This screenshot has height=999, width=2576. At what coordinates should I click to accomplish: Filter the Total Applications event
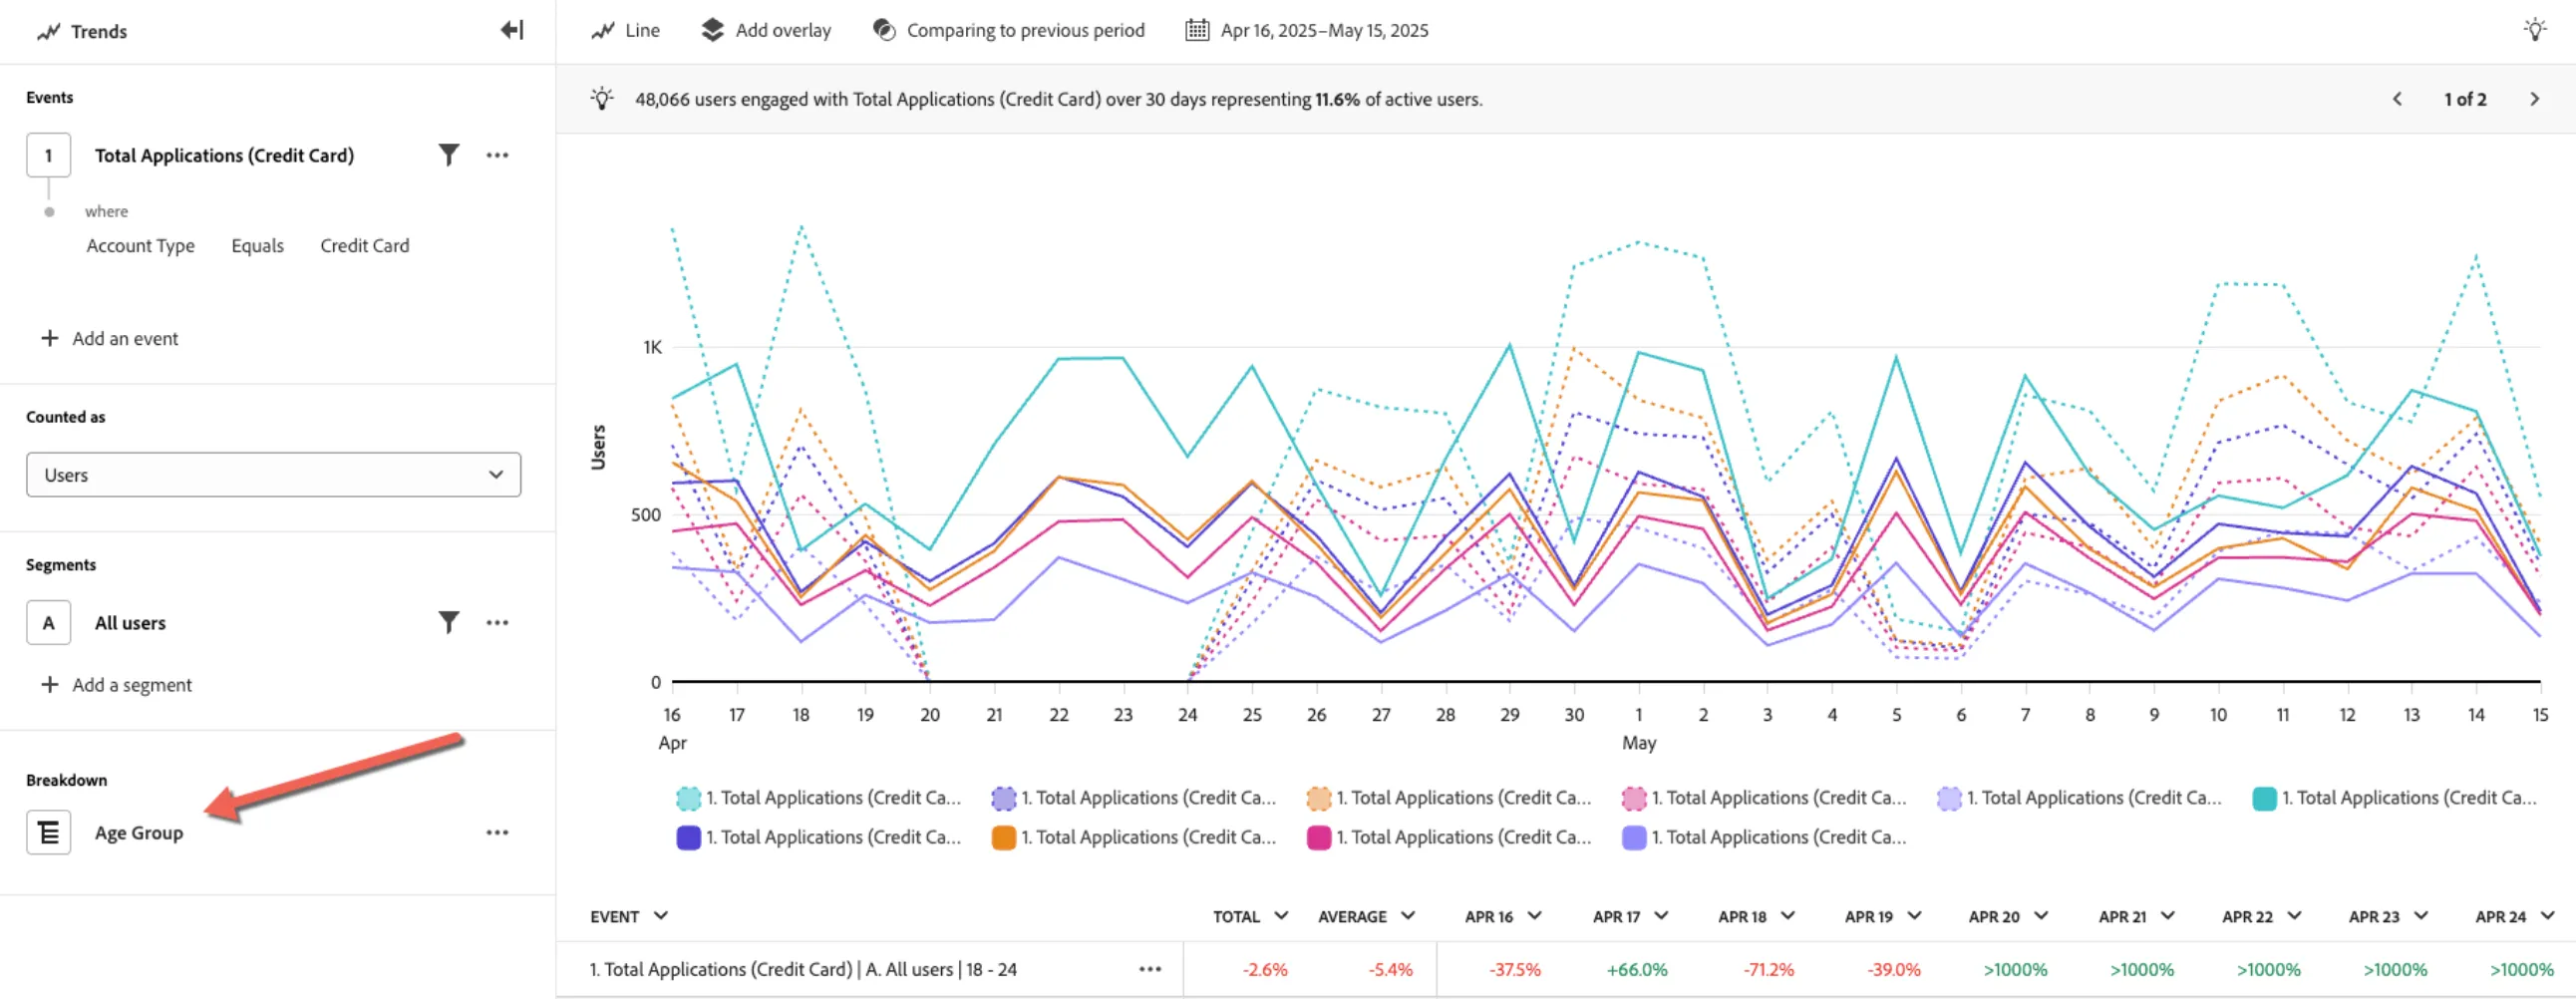coord(449,155)
